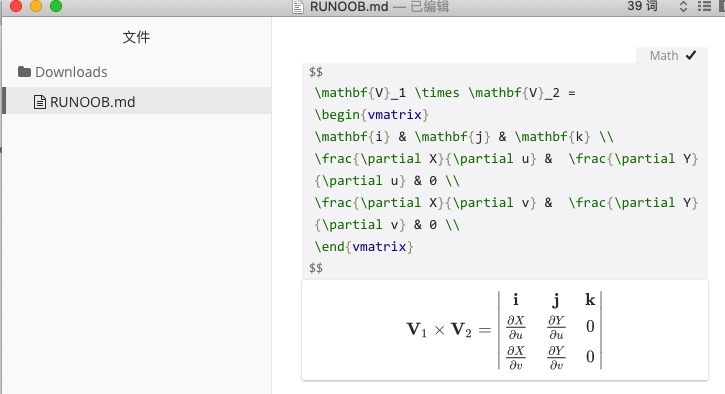Click the \mathbf{V}_1 \times line of code

(445, 93)
